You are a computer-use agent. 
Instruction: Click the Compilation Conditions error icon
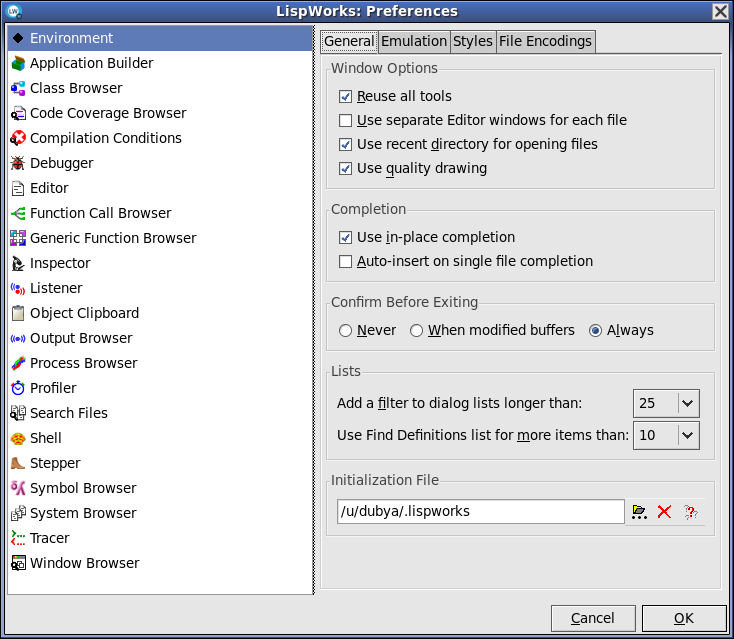pyautogui.click(x=18, y=138)
